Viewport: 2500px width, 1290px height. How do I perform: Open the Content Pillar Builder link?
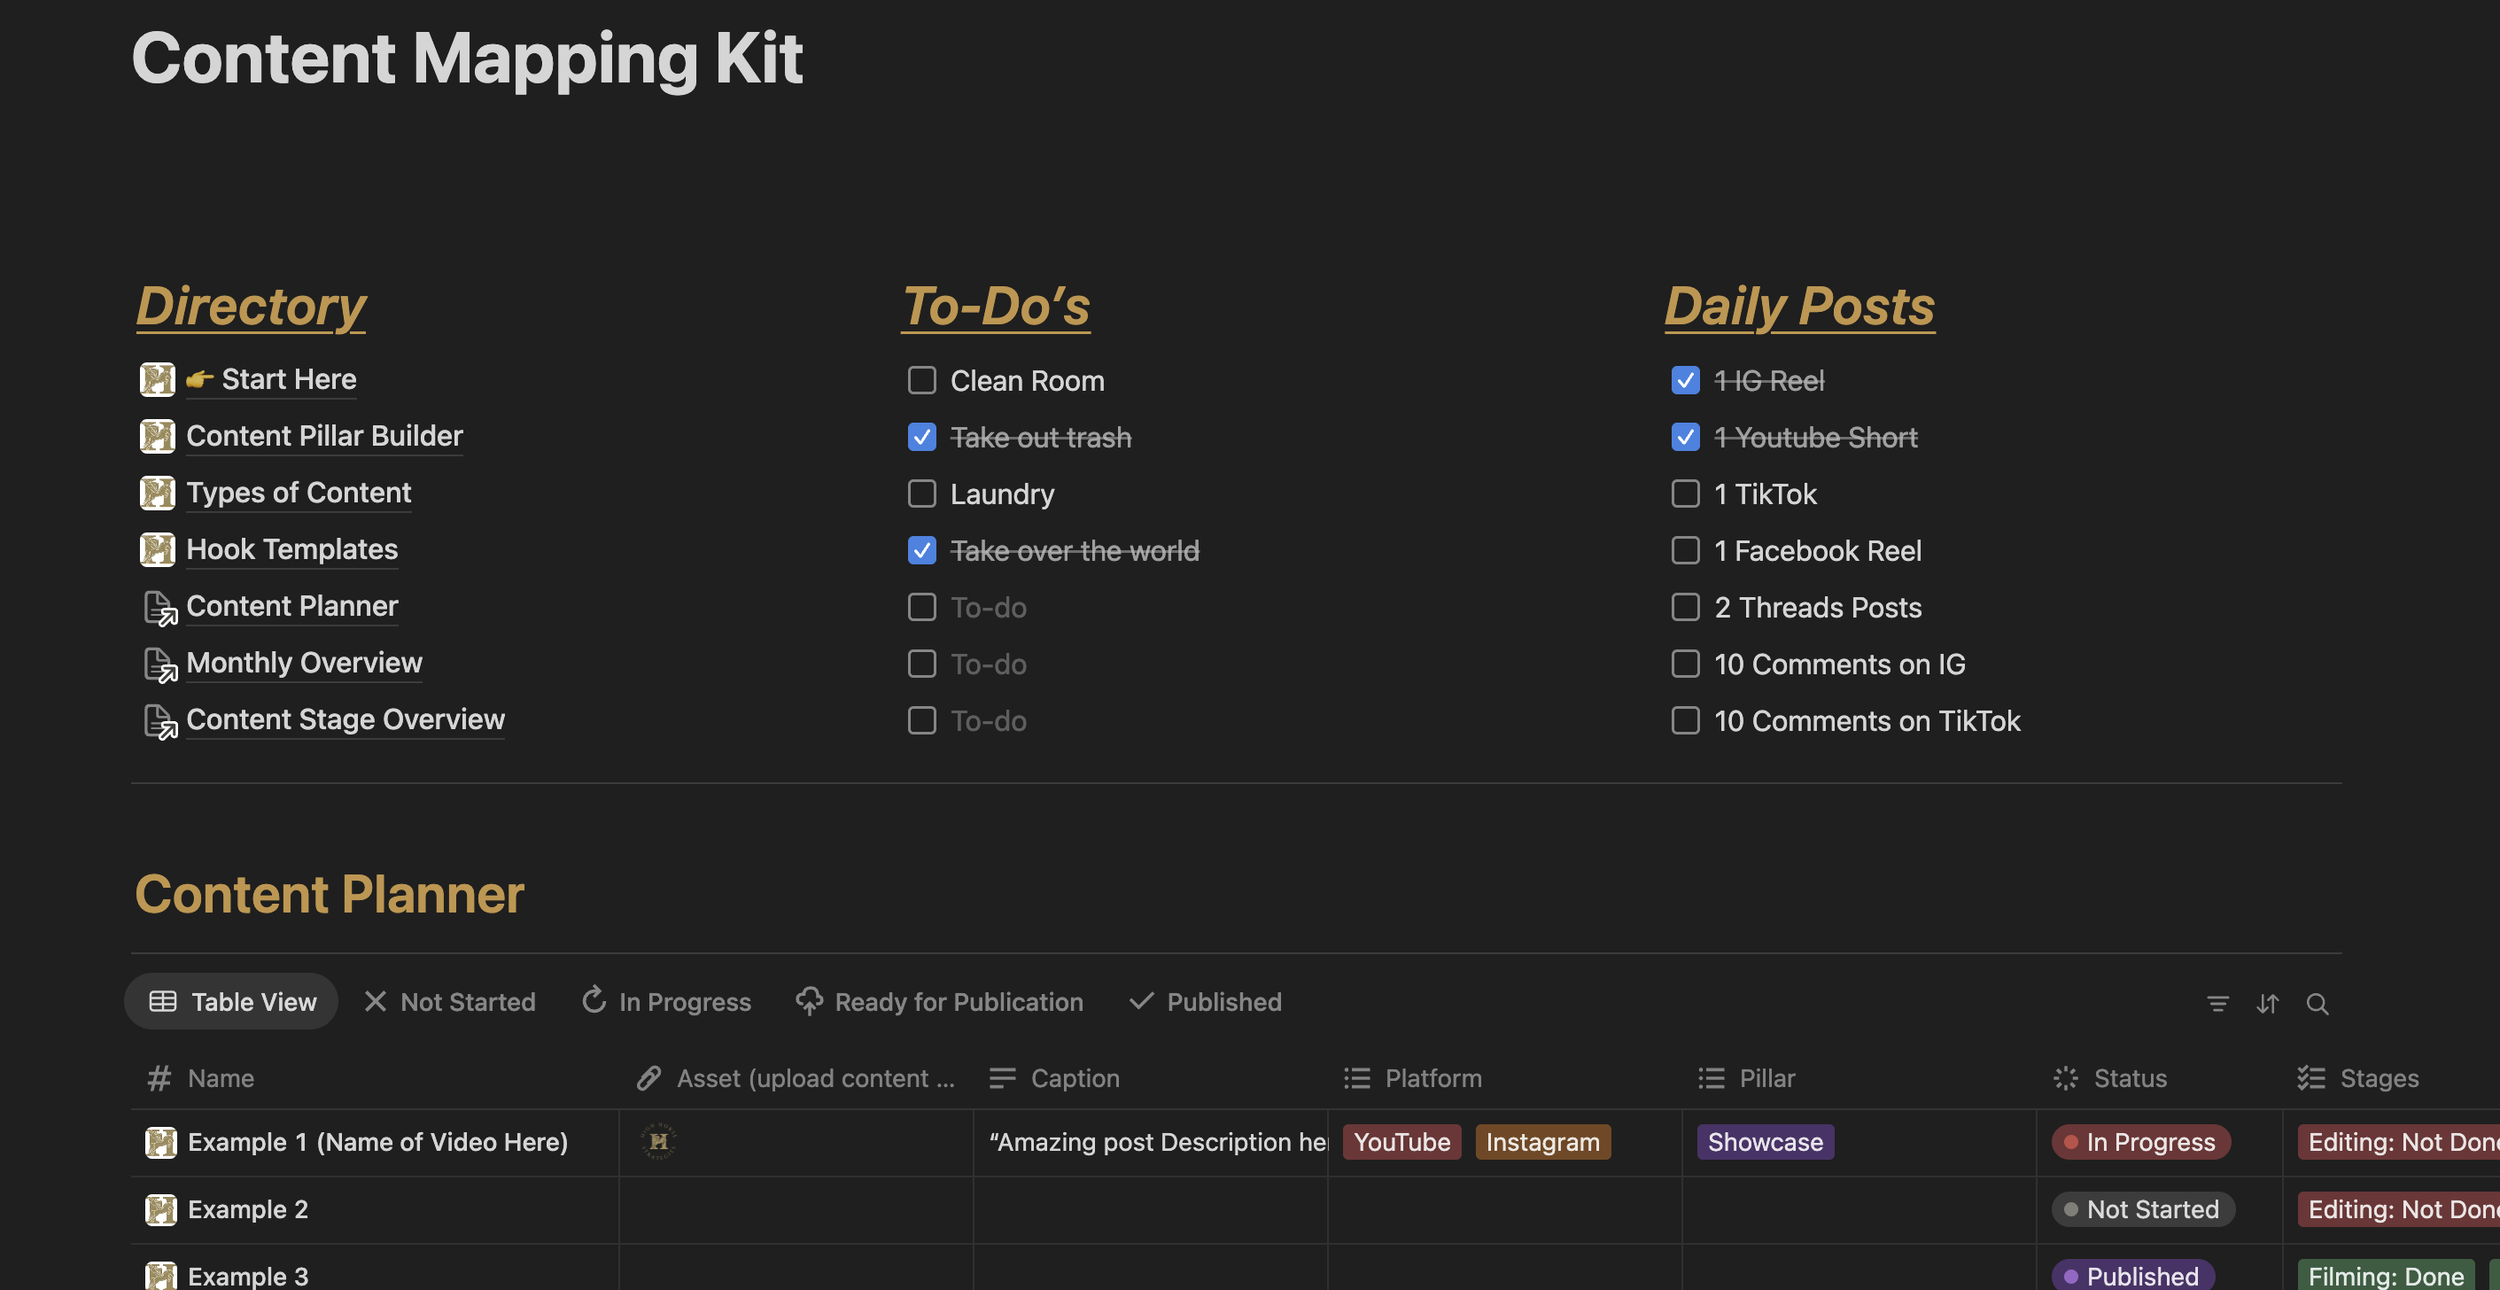(324, 436)
